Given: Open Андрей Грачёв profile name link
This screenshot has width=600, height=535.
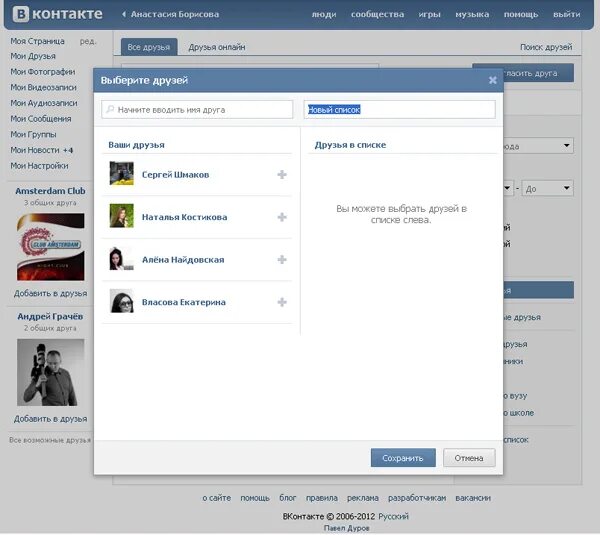Looking at the screenshot, I should pyautogui.click(x=50, y=316).
